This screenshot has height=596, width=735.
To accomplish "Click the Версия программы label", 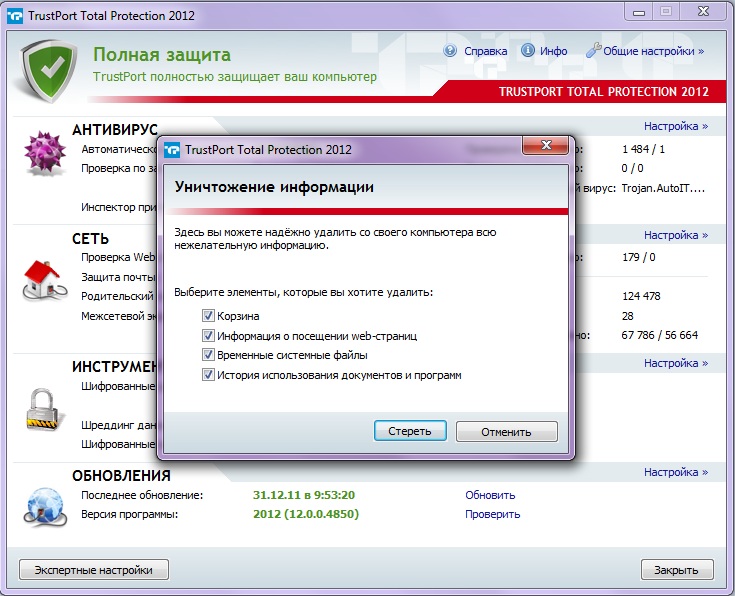I will [x=129, y=514].
